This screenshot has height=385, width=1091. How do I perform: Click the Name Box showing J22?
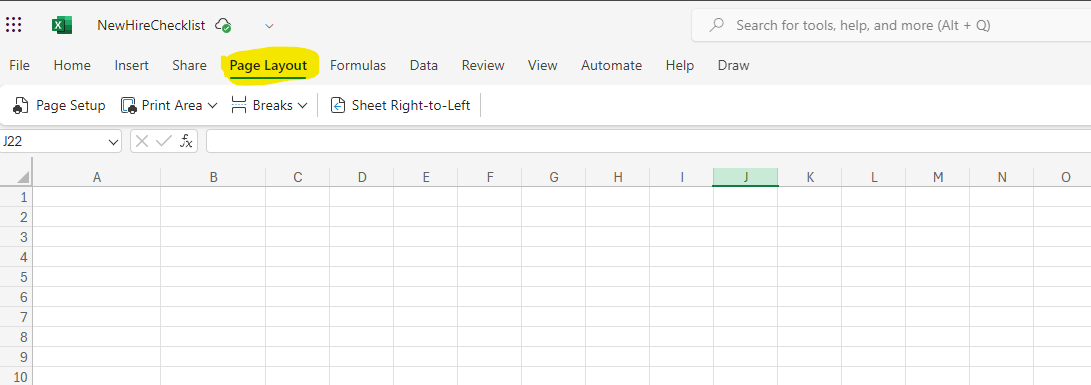pos(53,142)
